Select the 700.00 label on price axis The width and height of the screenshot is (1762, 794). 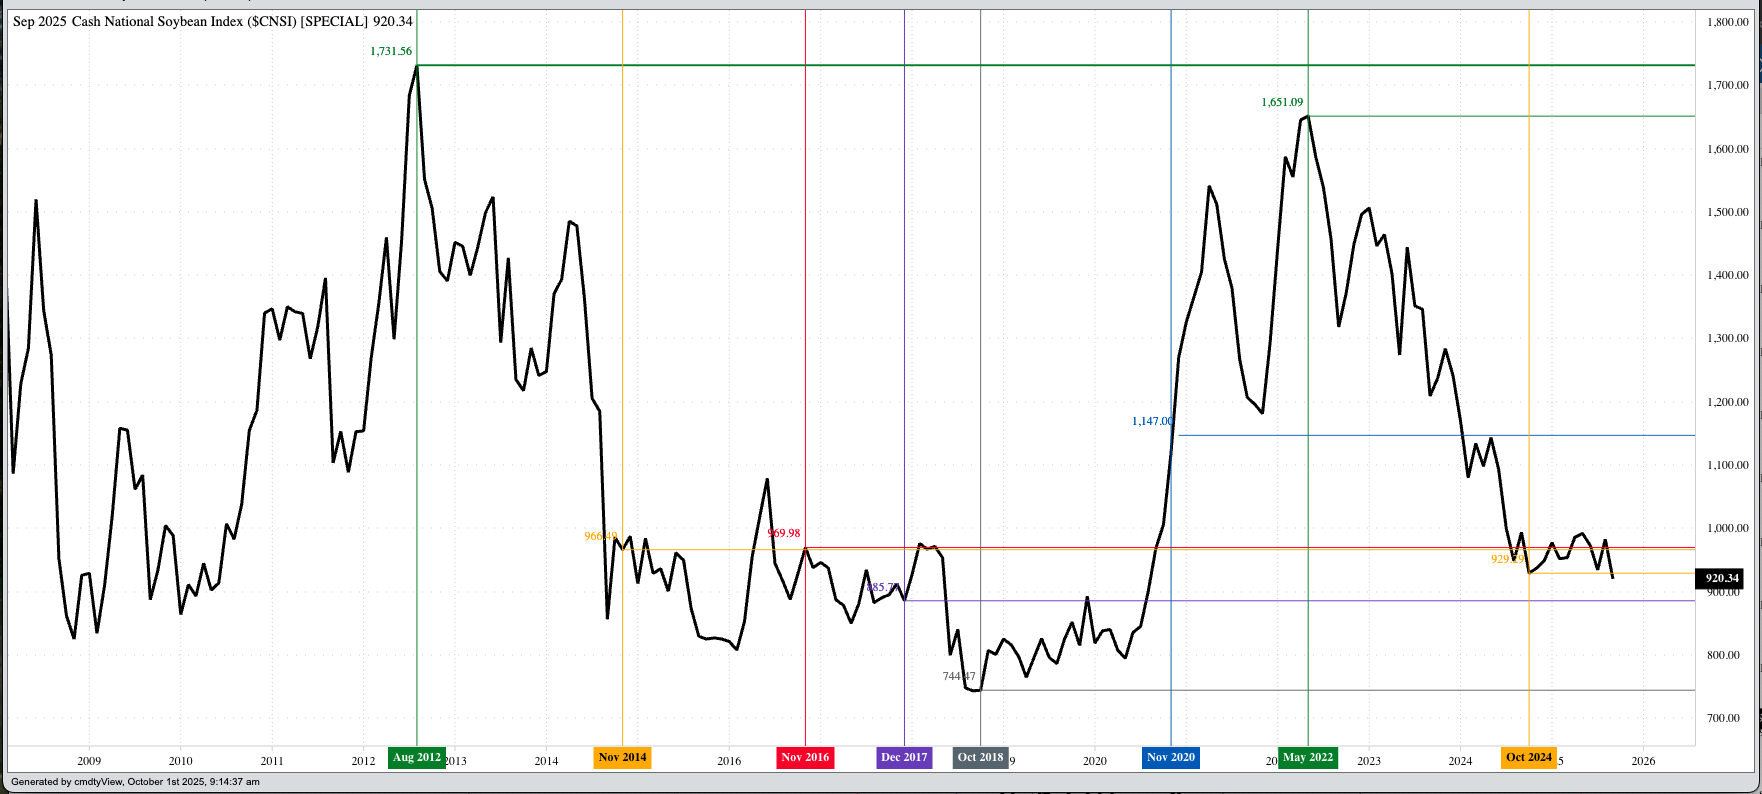[x=1722, y=718]
